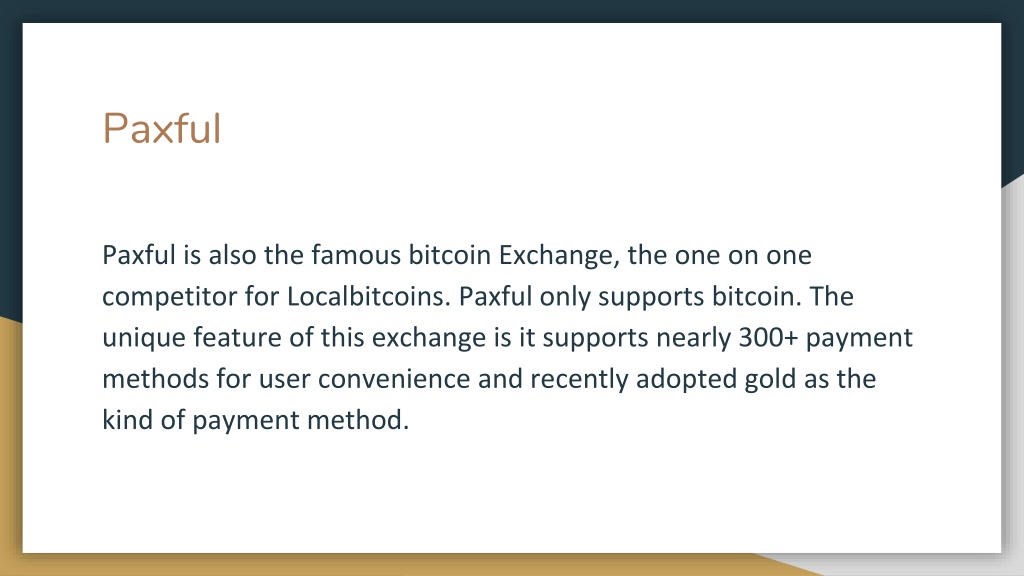This screenshot has width=1024, height=576.
Task: Click the gold background shape at bottom left
Action: (x=10, y=451)
